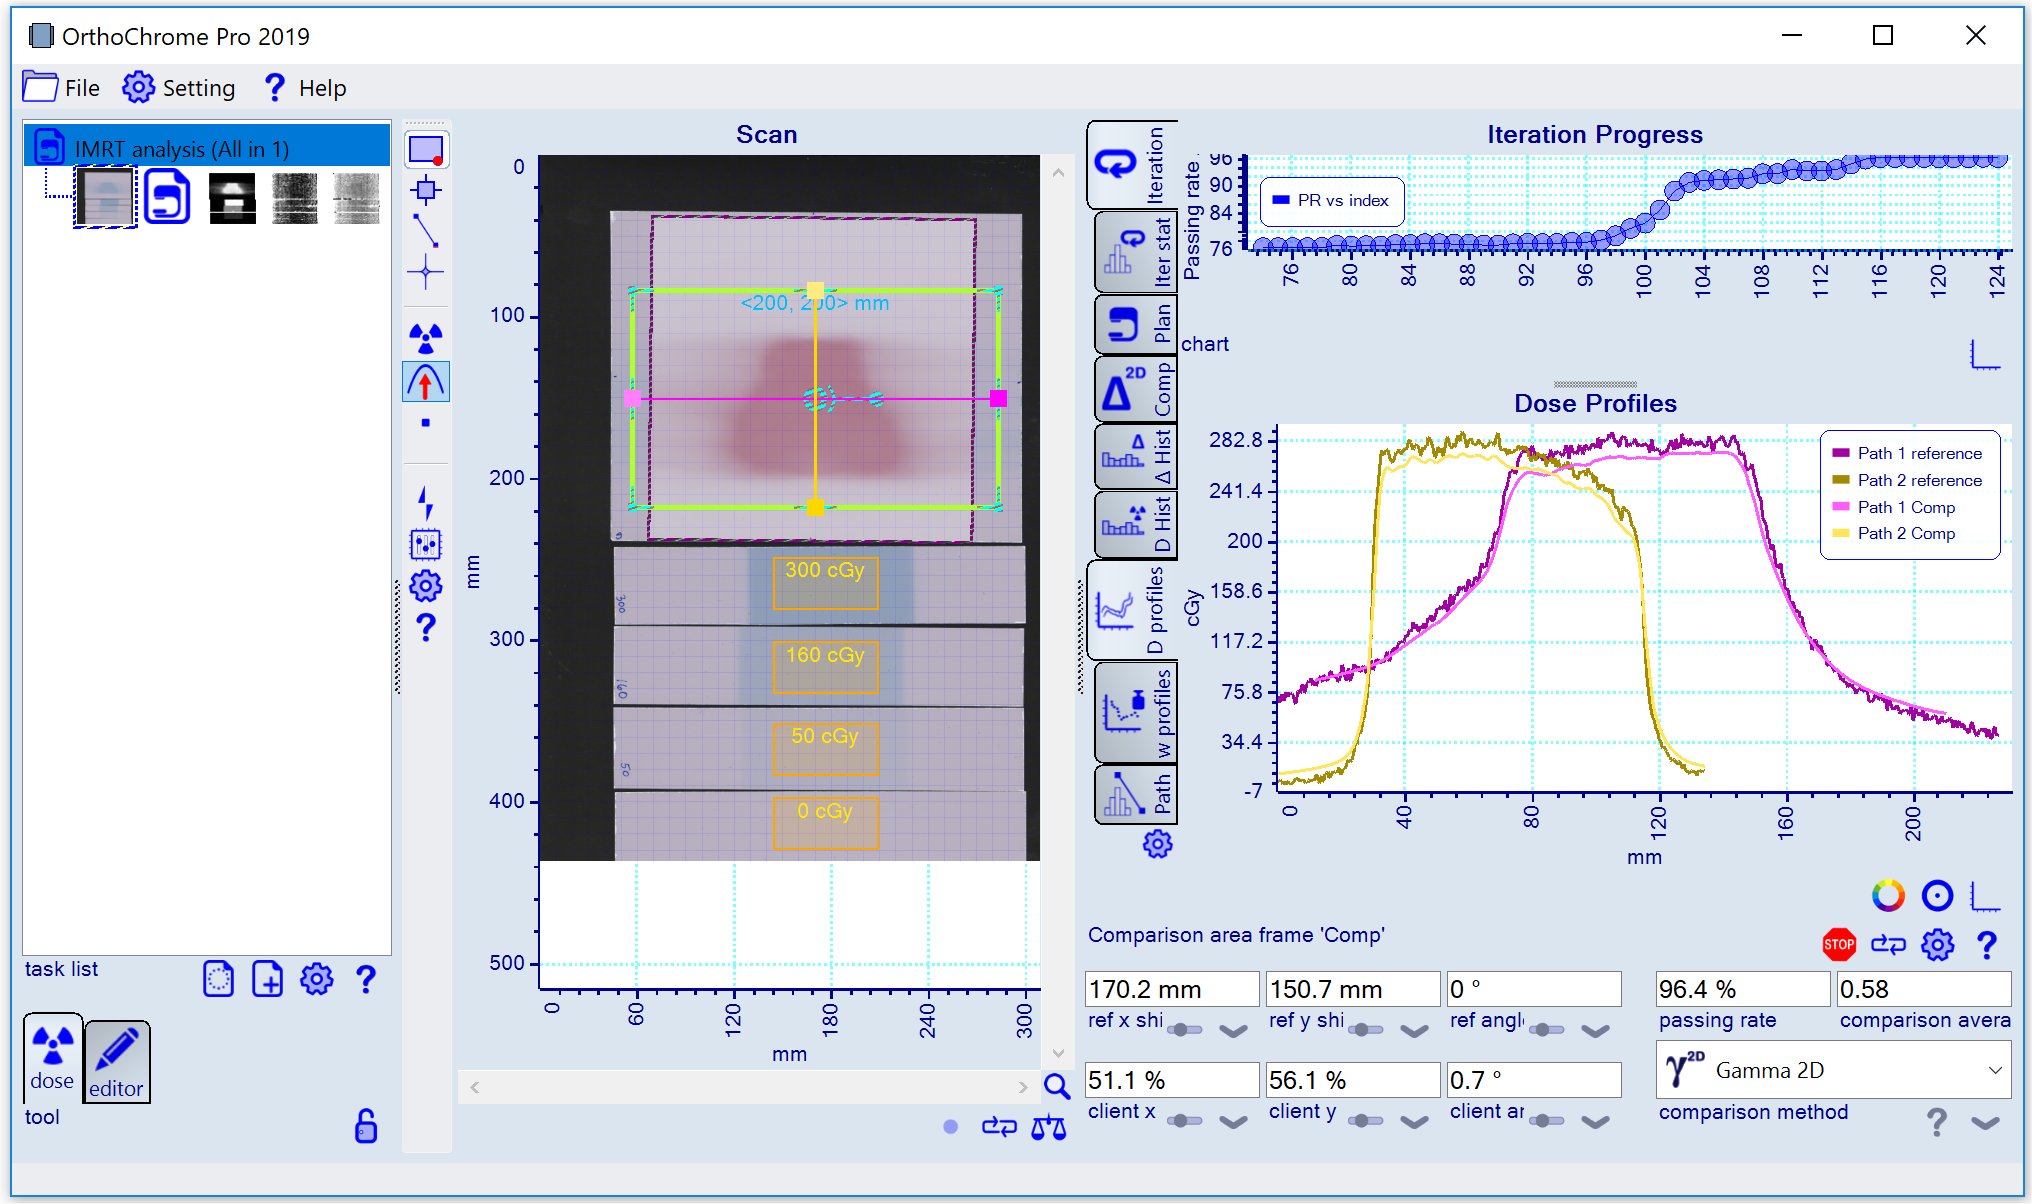Switch to the editor tab

(117, 1062)
